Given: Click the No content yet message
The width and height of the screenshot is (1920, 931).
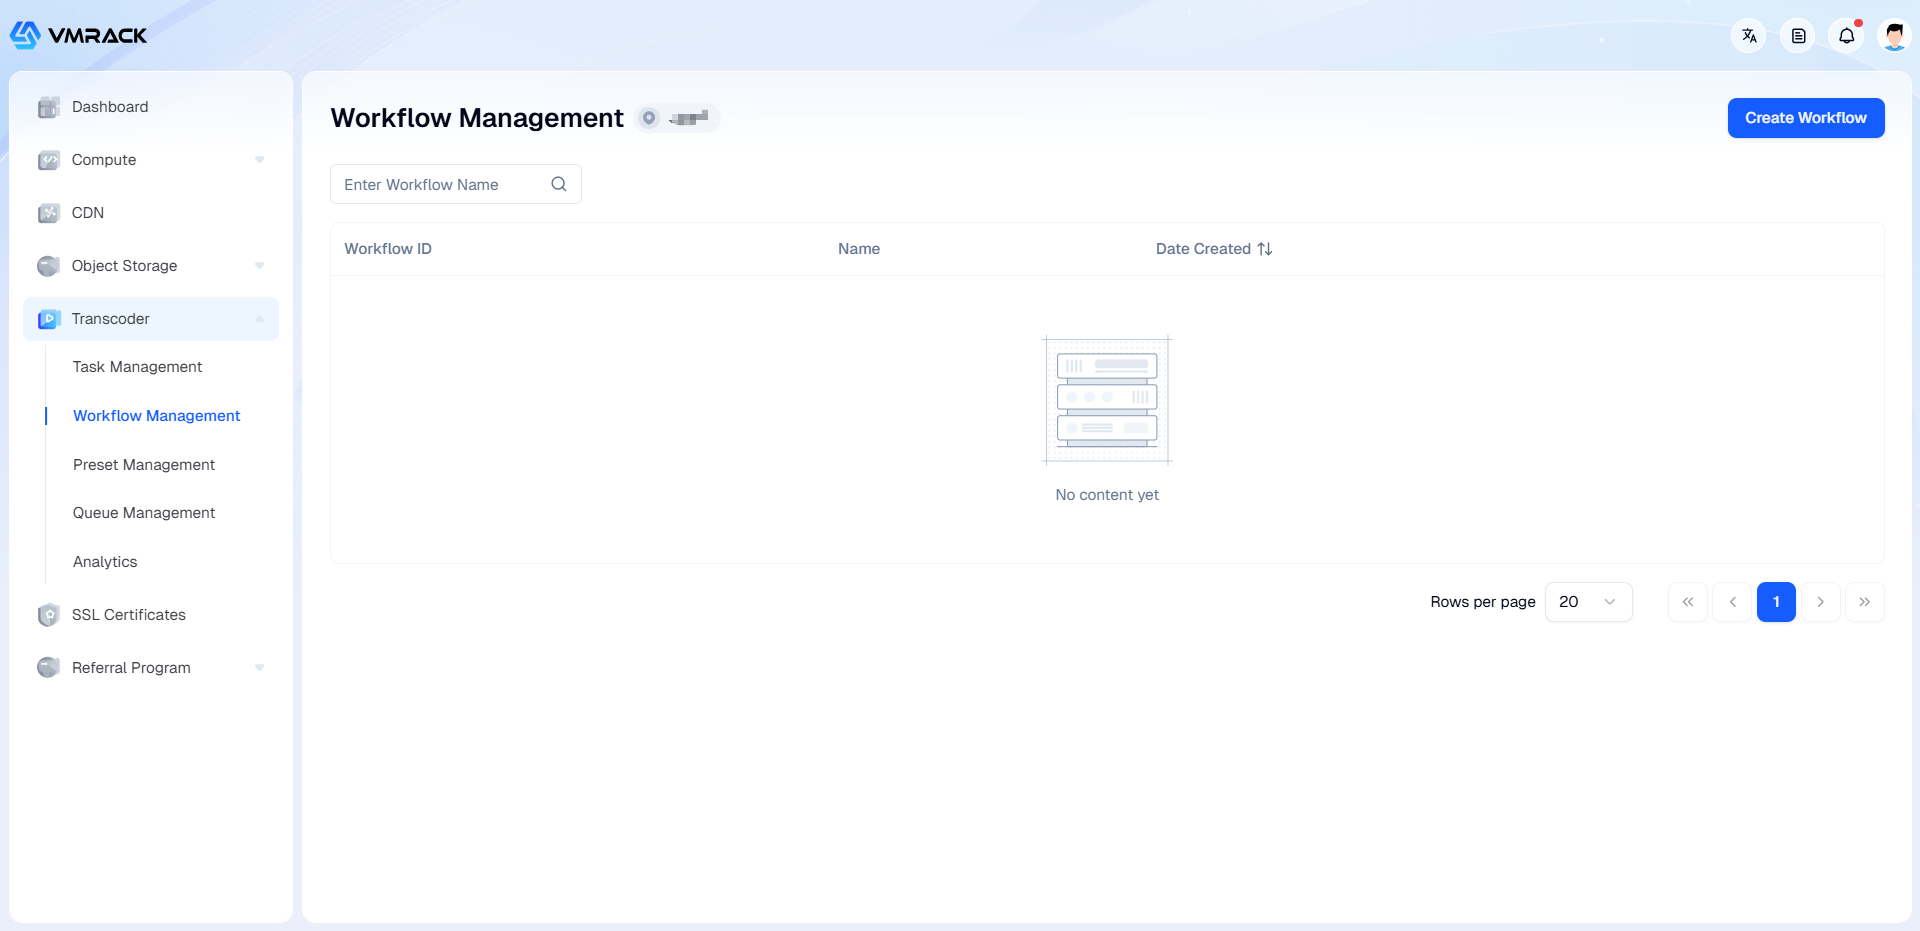Looking at the screenshot, I should coord(1107,495).
